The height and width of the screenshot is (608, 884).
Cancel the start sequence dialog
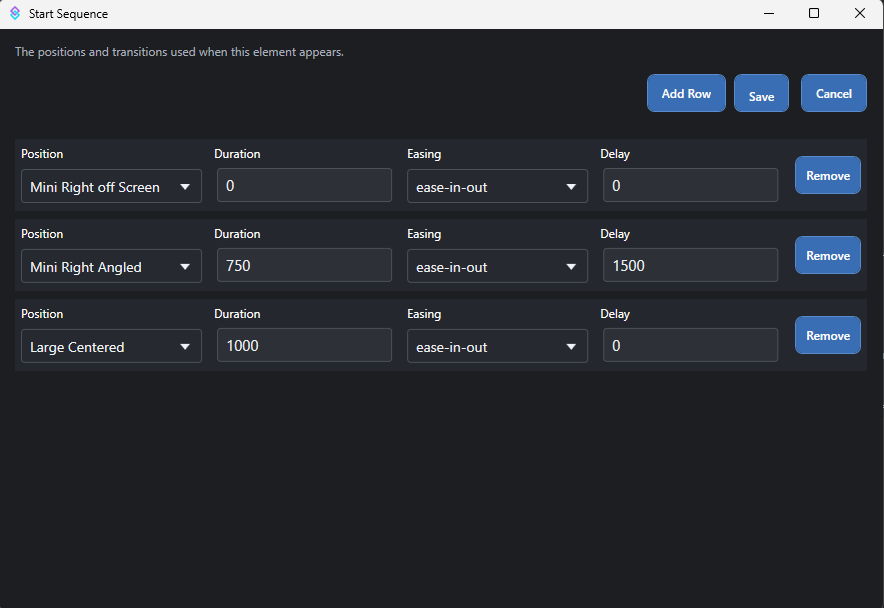click(833, 93)
